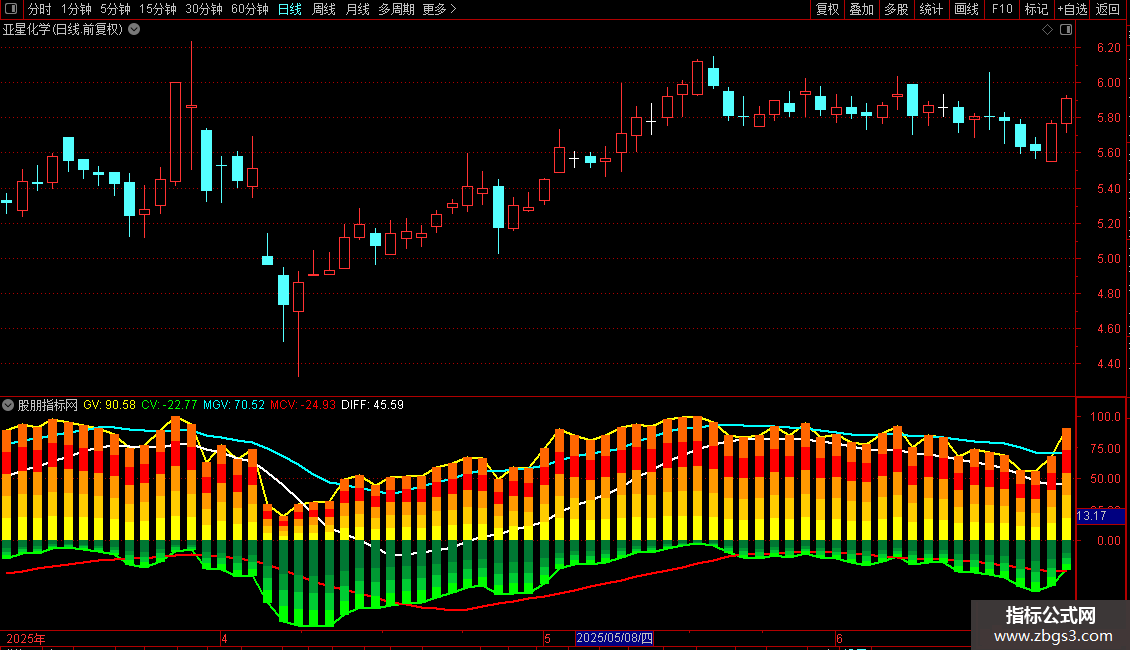Switch to 分时 intraday view
The width and height of the screenshot is (1130, 650).
coord(40,9)
